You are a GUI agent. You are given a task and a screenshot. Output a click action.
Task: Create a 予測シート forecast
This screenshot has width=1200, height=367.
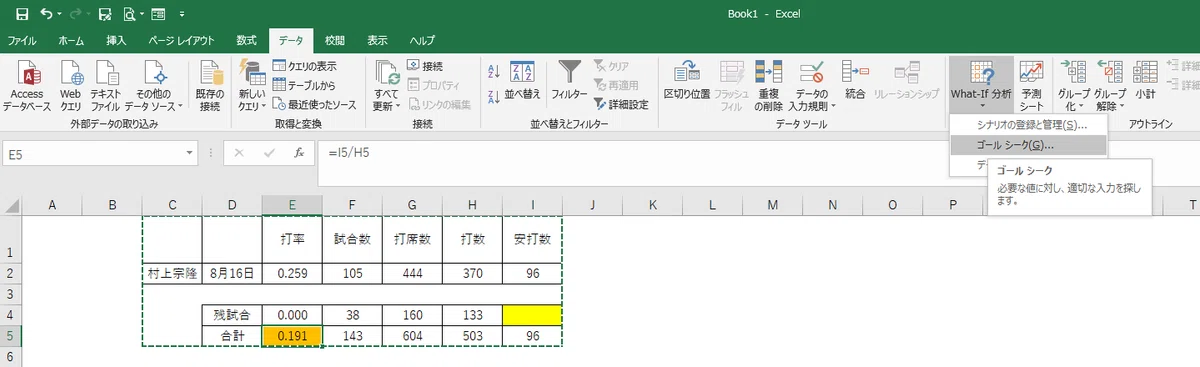coord(1031,85)
